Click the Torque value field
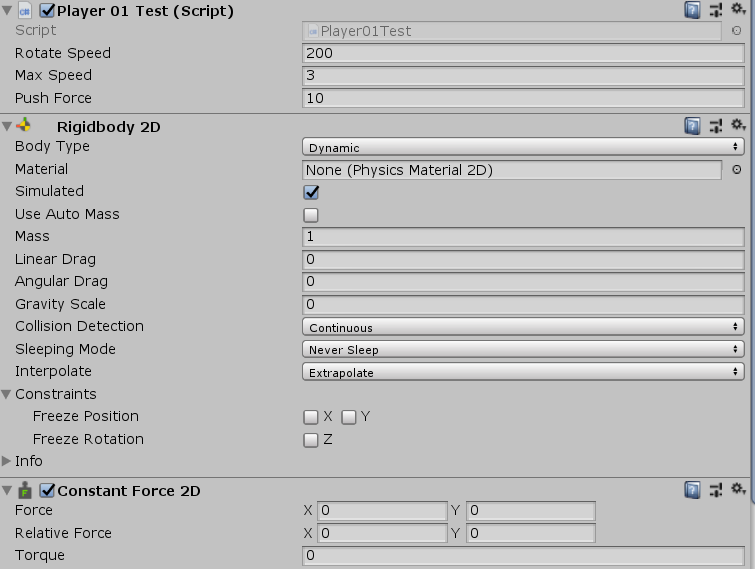This screenshot has height=569, width=755. click(523, 556)
